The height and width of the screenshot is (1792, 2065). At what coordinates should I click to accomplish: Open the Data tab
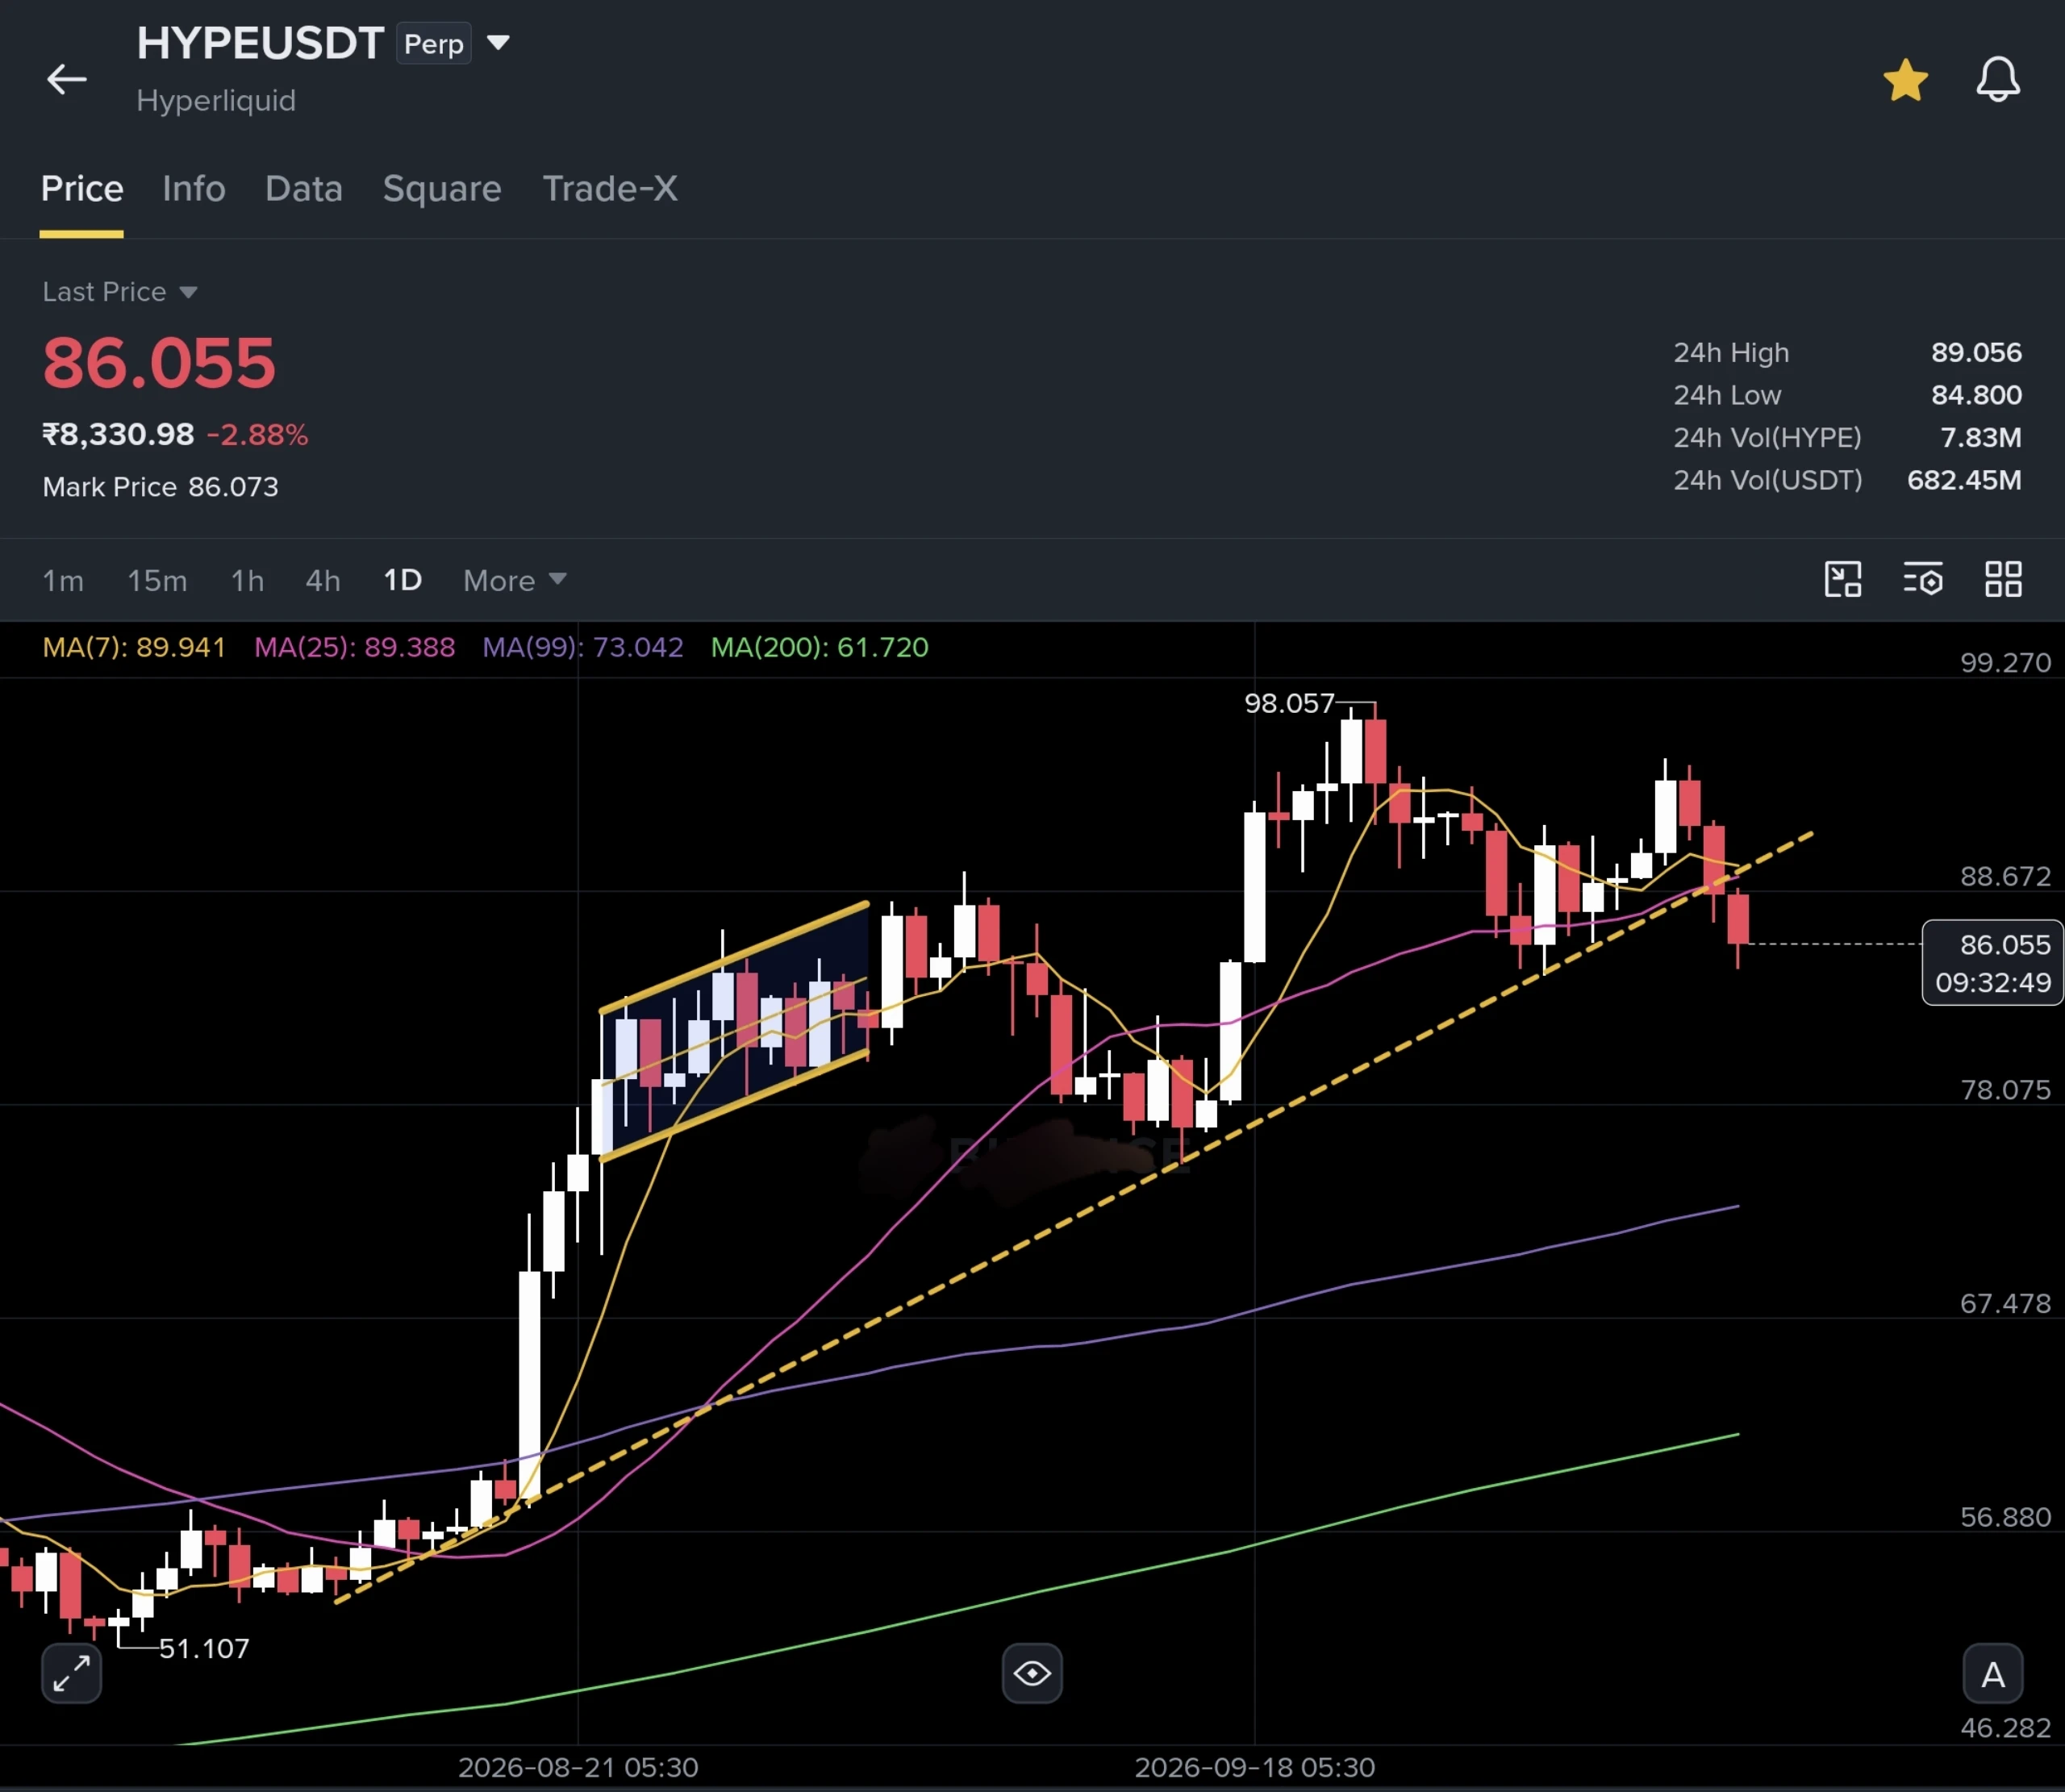coord(304,188)
